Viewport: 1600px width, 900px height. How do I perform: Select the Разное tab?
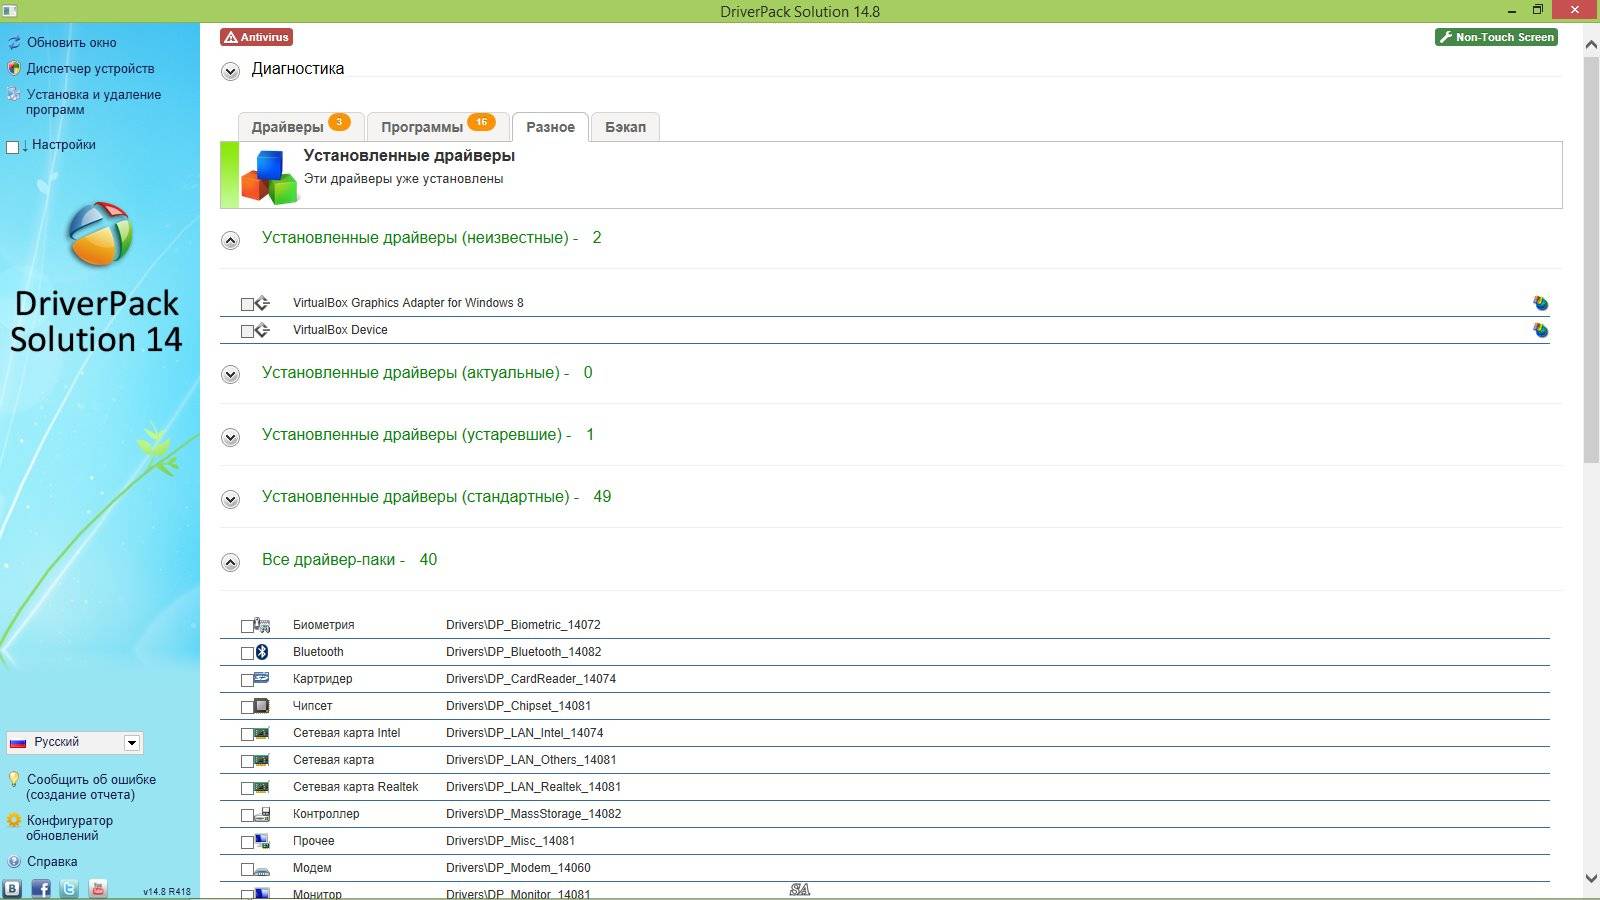[550, 127]
